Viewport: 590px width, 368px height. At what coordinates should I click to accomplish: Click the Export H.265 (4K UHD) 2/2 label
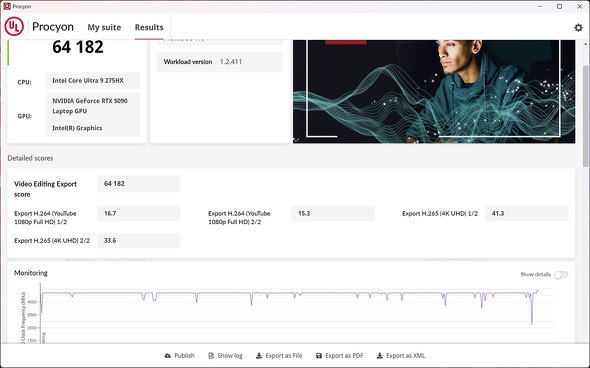pos(52,240)
